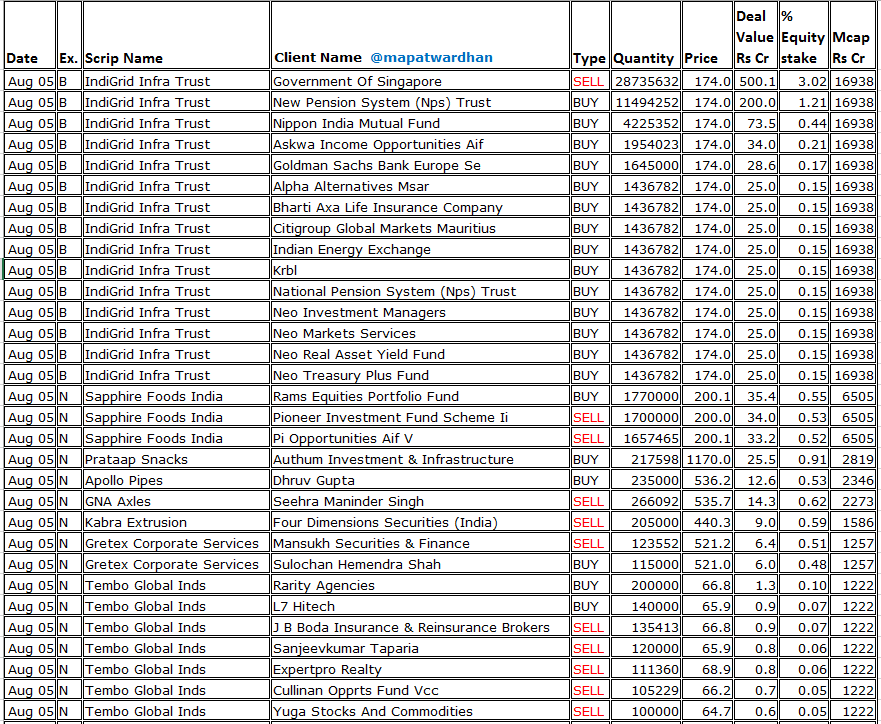Click Pioneer Investment Fund Scheme Ii cell
881x724 pixels.
420,417
